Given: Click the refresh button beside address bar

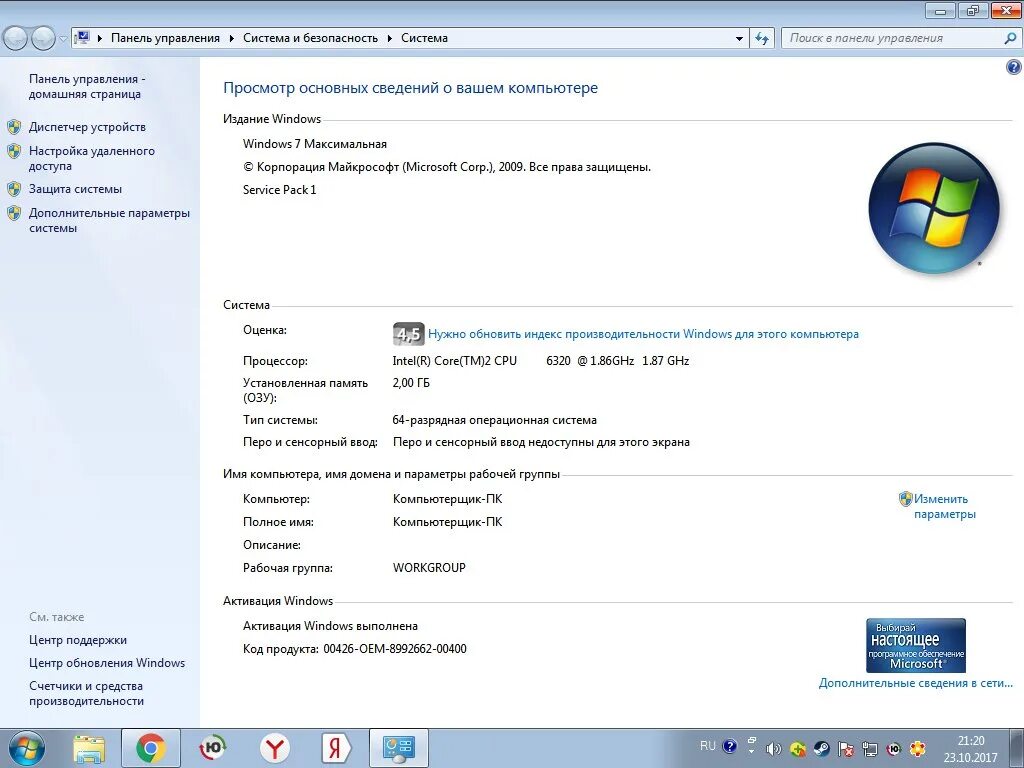Looking at the screenshot, I should 762,38.
